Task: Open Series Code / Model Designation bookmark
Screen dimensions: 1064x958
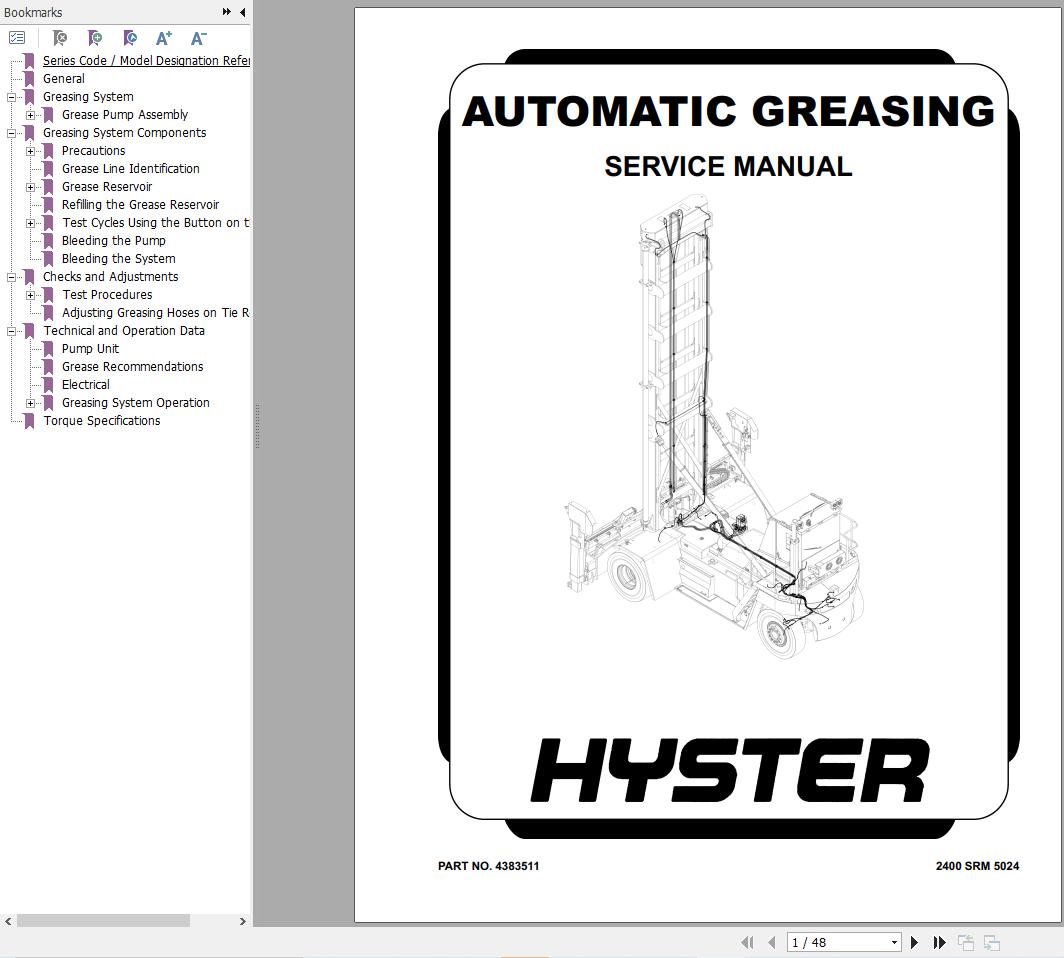Action: [146, 60]
